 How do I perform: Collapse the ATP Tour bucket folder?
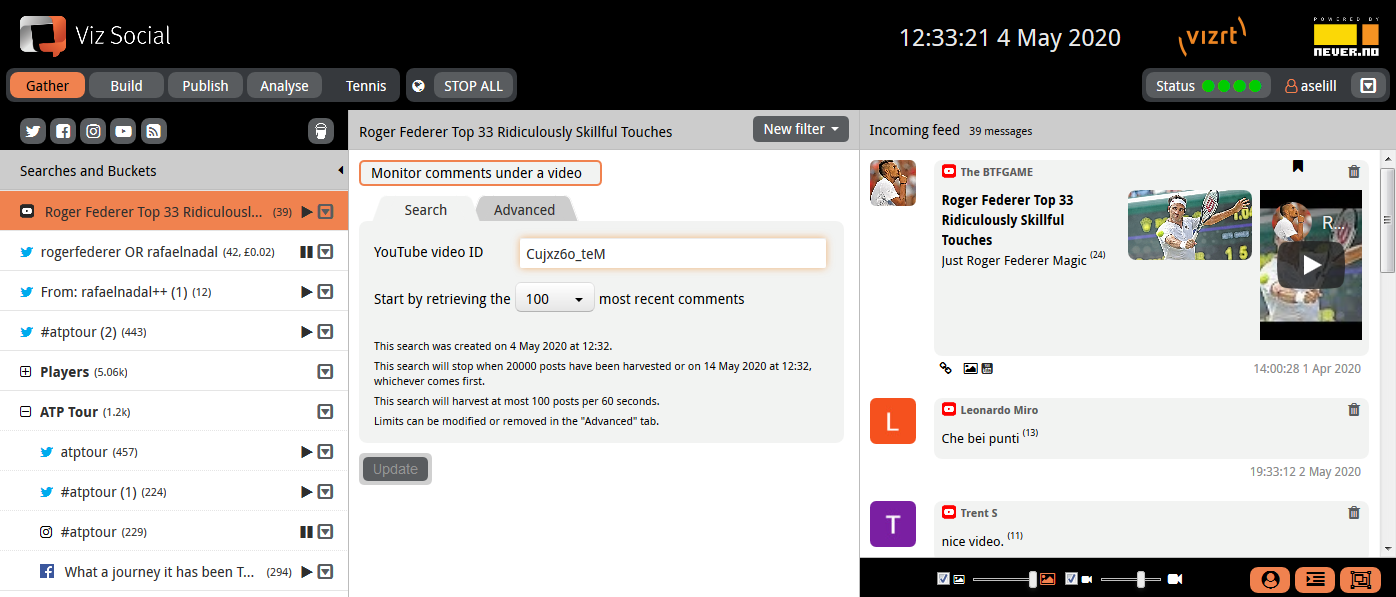(x=26, y=412)
